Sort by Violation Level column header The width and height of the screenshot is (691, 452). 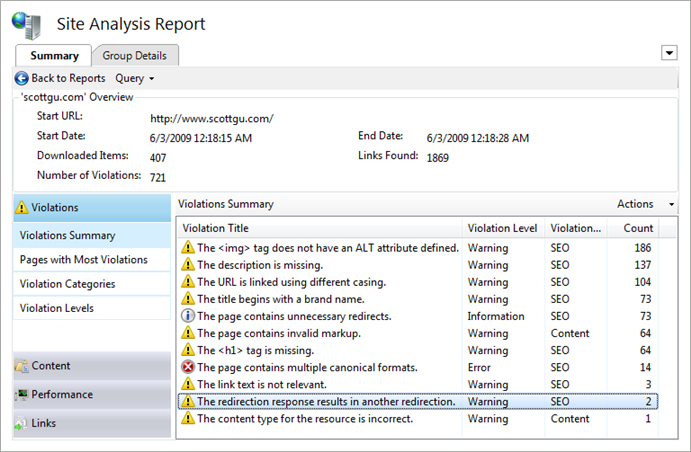(x=503, y=228)
